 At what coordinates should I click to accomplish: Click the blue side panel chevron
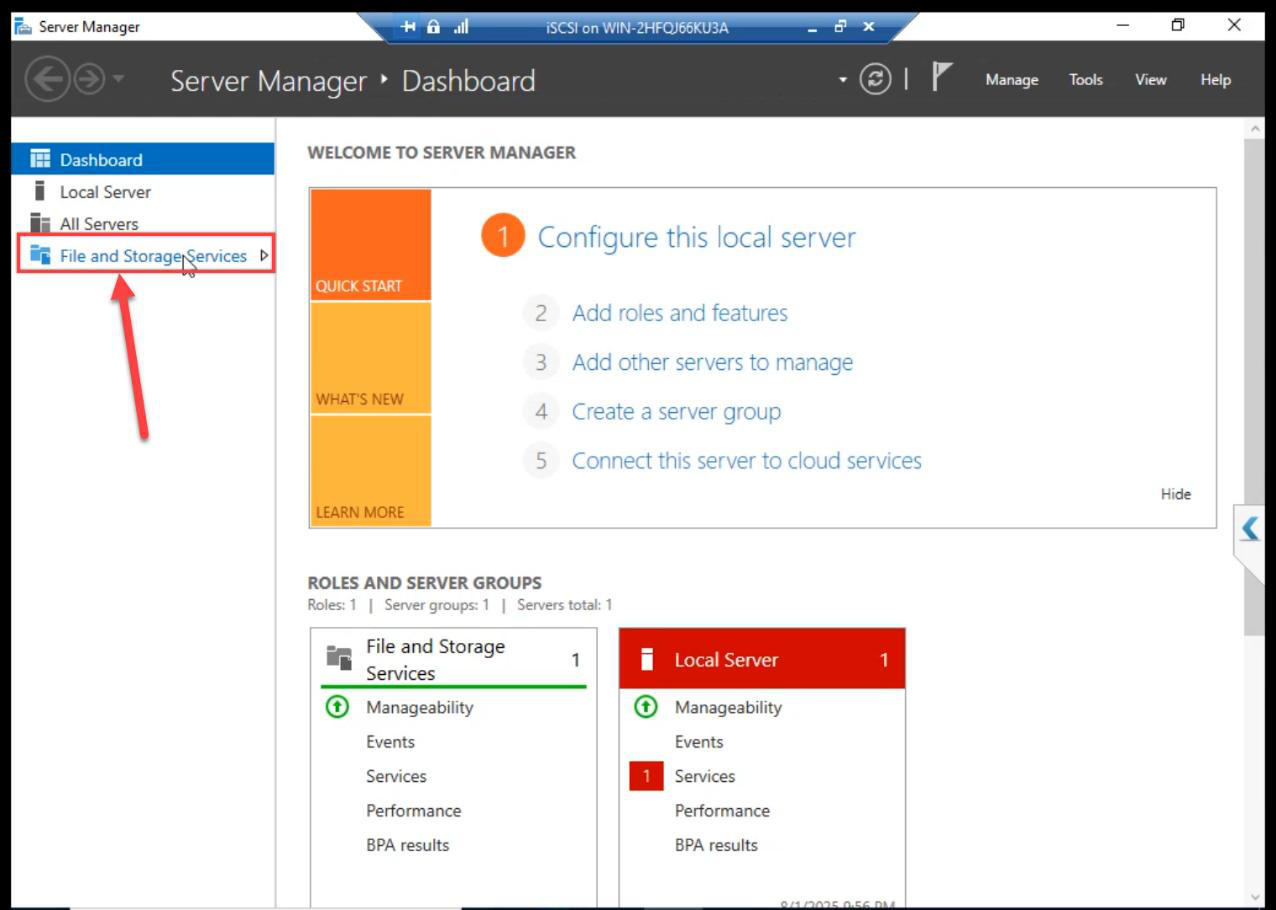click(1250, 528)
